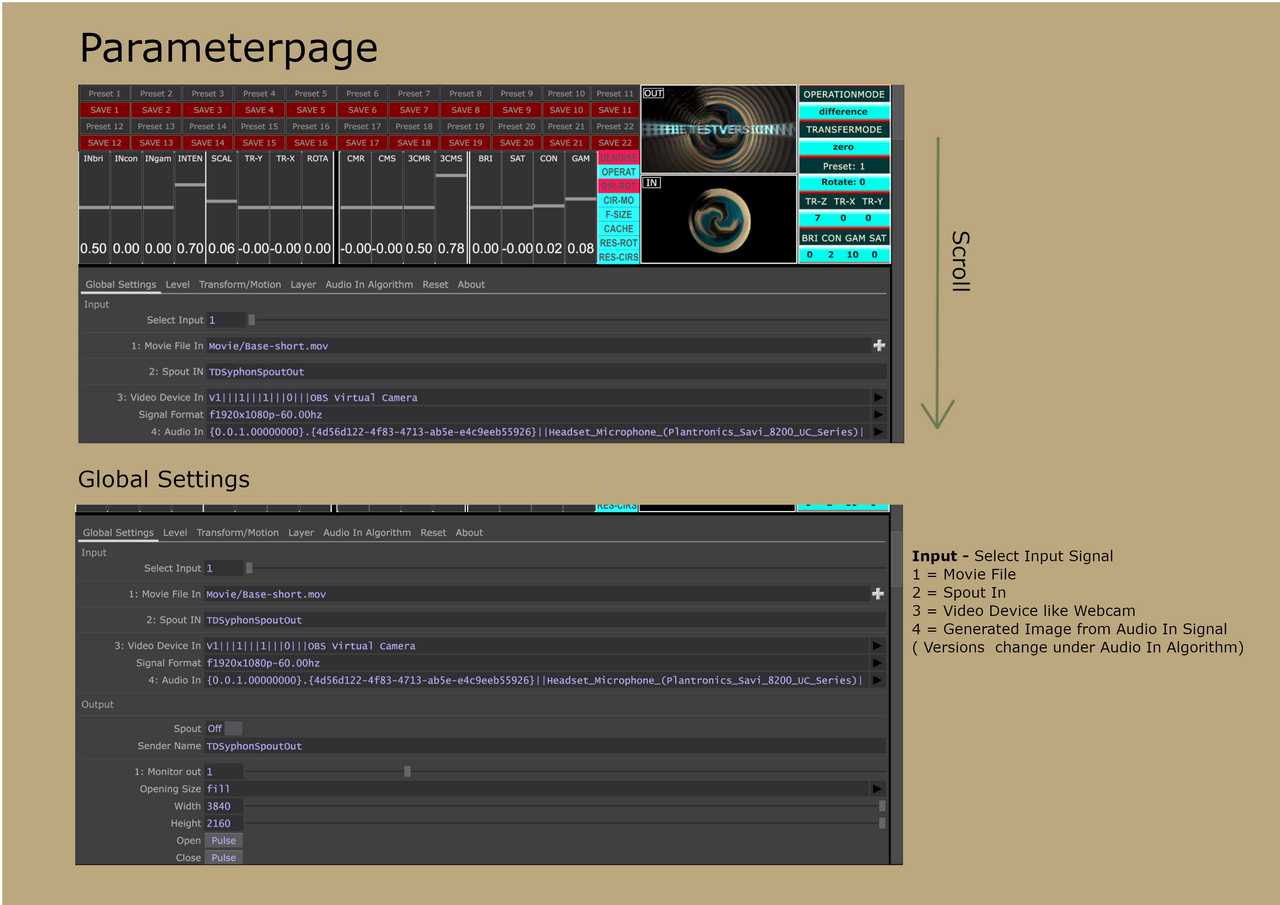Click the 'Rotate: 0' readout
The image size is (1280, 905).
pyautogui.click(x=844, y=182)
